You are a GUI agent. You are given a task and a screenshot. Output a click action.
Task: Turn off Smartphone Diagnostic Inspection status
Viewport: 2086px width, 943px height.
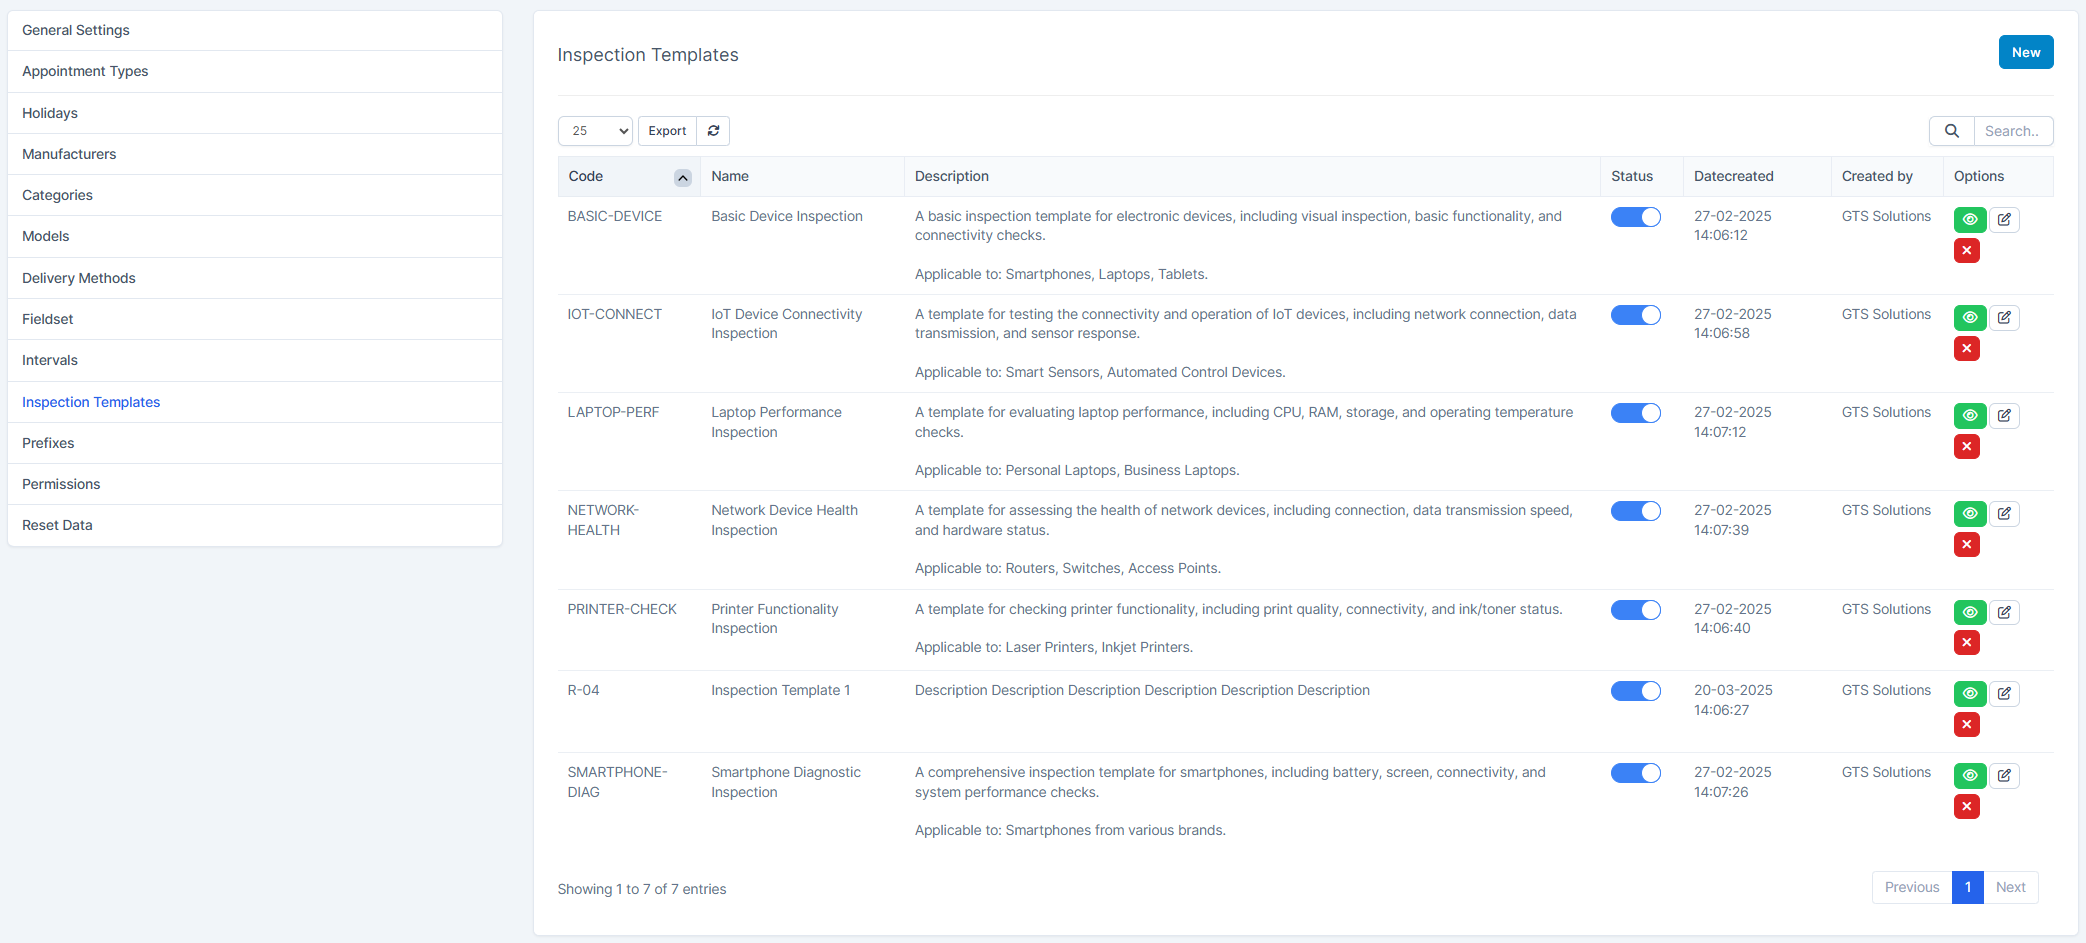(x=1635, y=773)
